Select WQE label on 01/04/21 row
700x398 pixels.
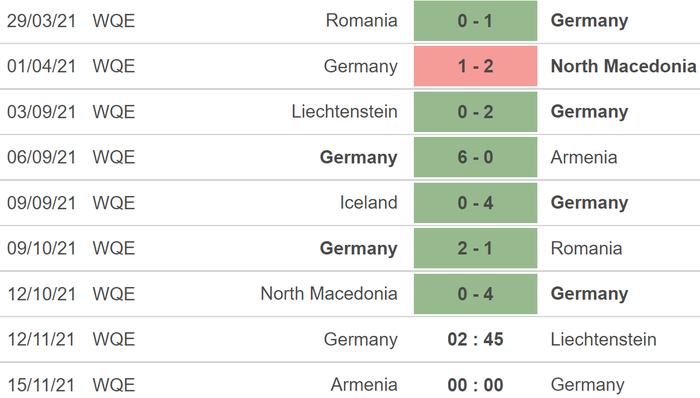pos(114,66)
